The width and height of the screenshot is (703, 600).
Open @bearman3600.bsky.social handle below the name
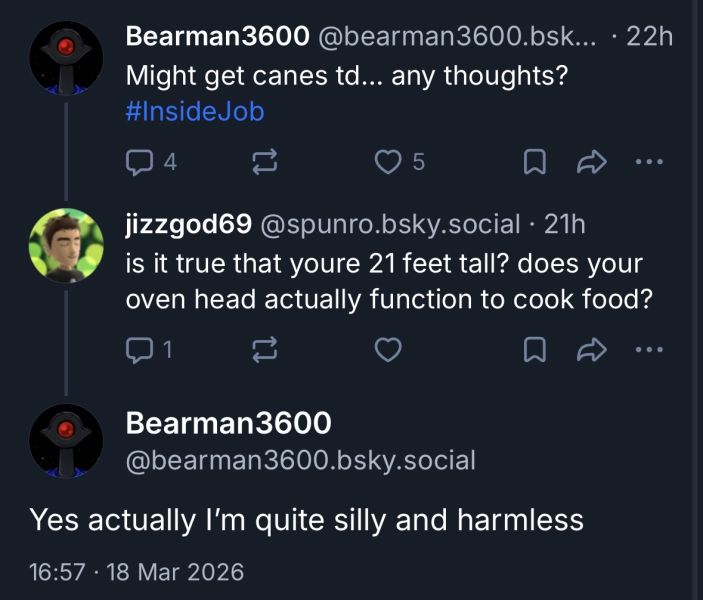point(300,461)
